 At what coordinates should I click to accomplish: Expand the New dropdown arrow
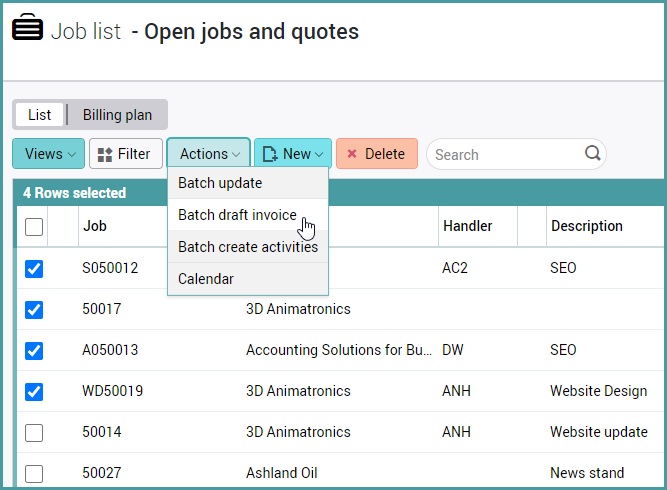click(x=319, y=154)
